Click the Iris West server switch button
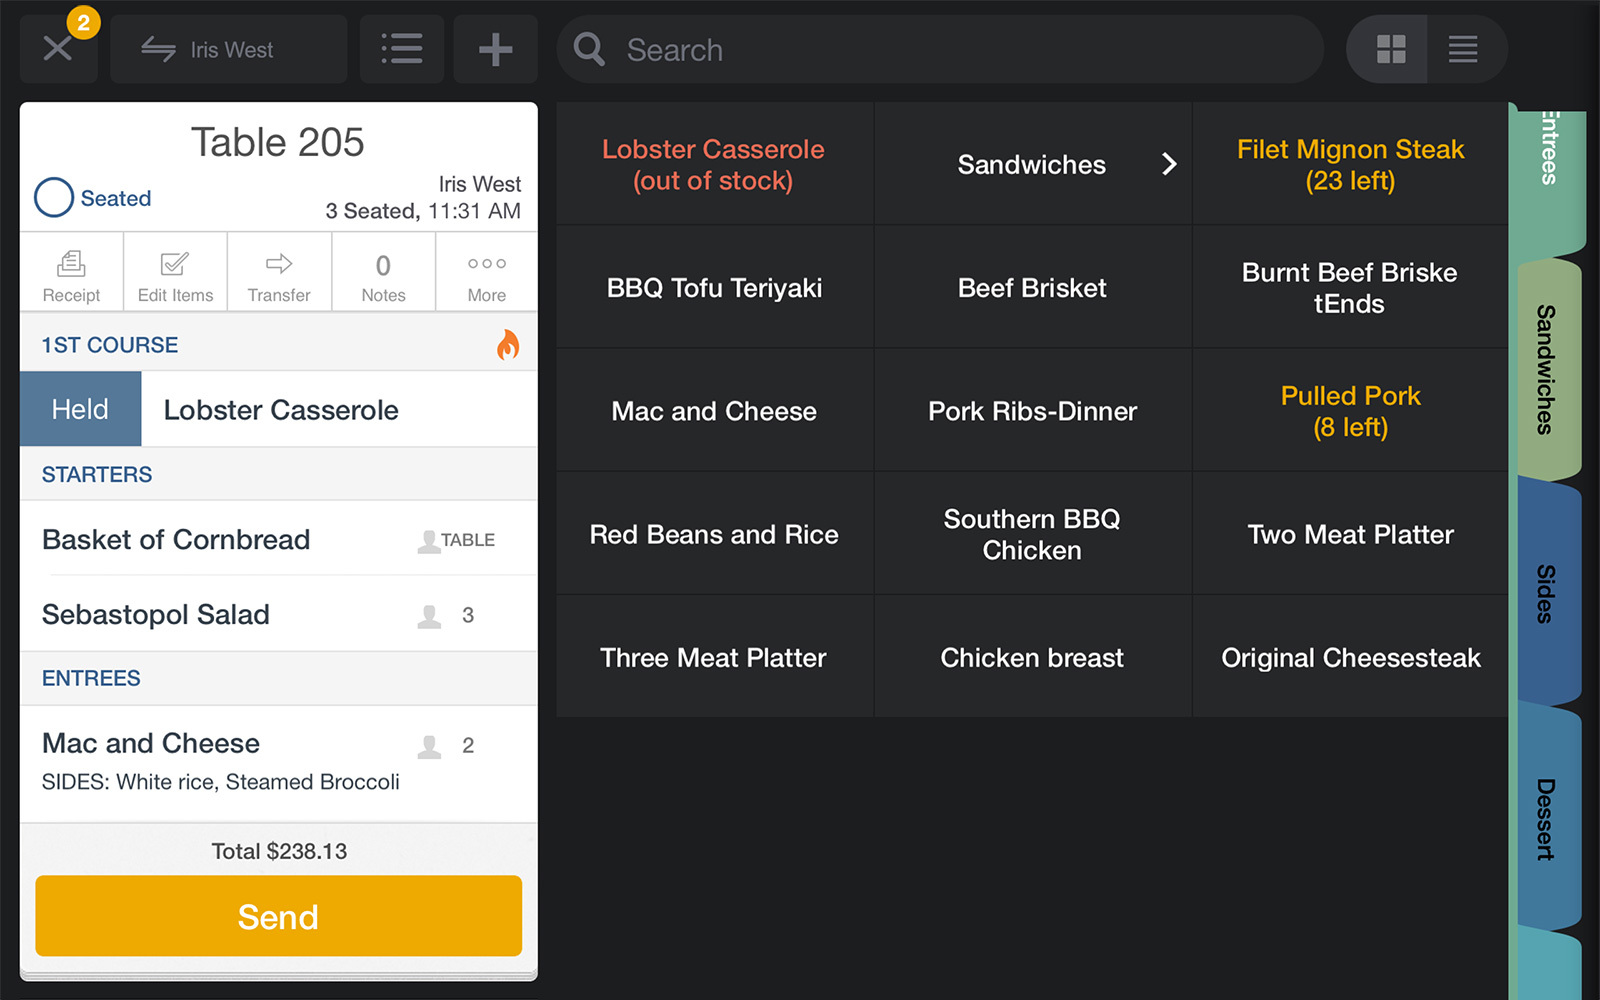The image size is (1600, 1000). tap(228, 49)
